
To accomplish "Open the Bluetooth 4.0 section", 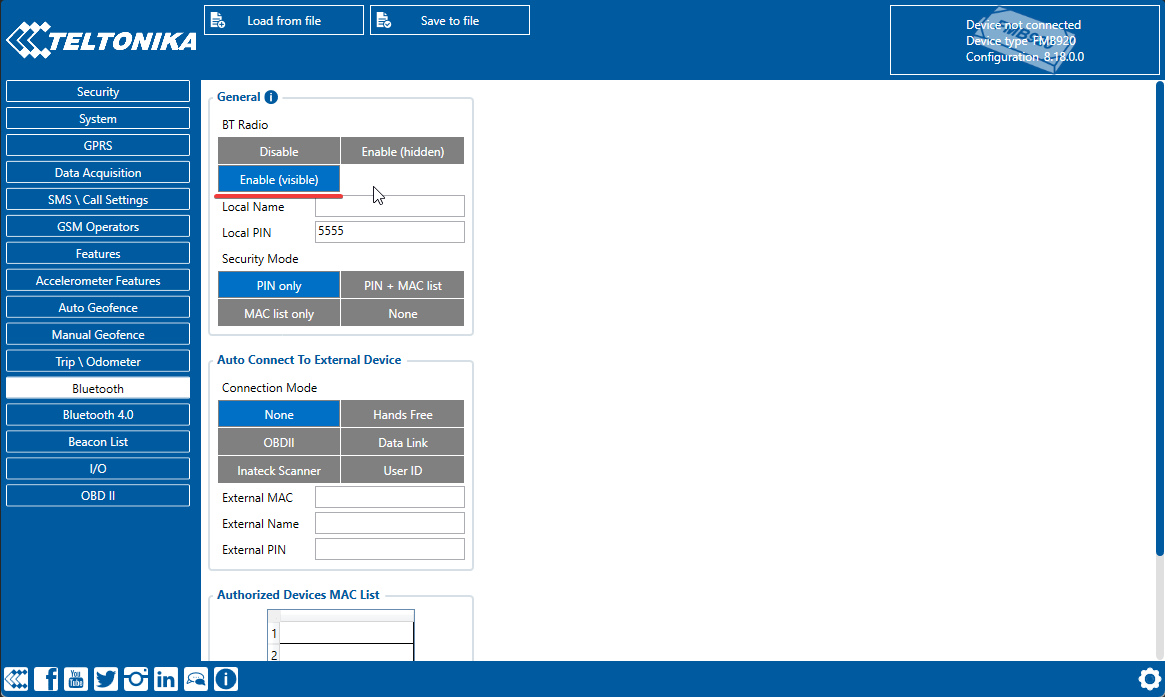I will [98, 415].
